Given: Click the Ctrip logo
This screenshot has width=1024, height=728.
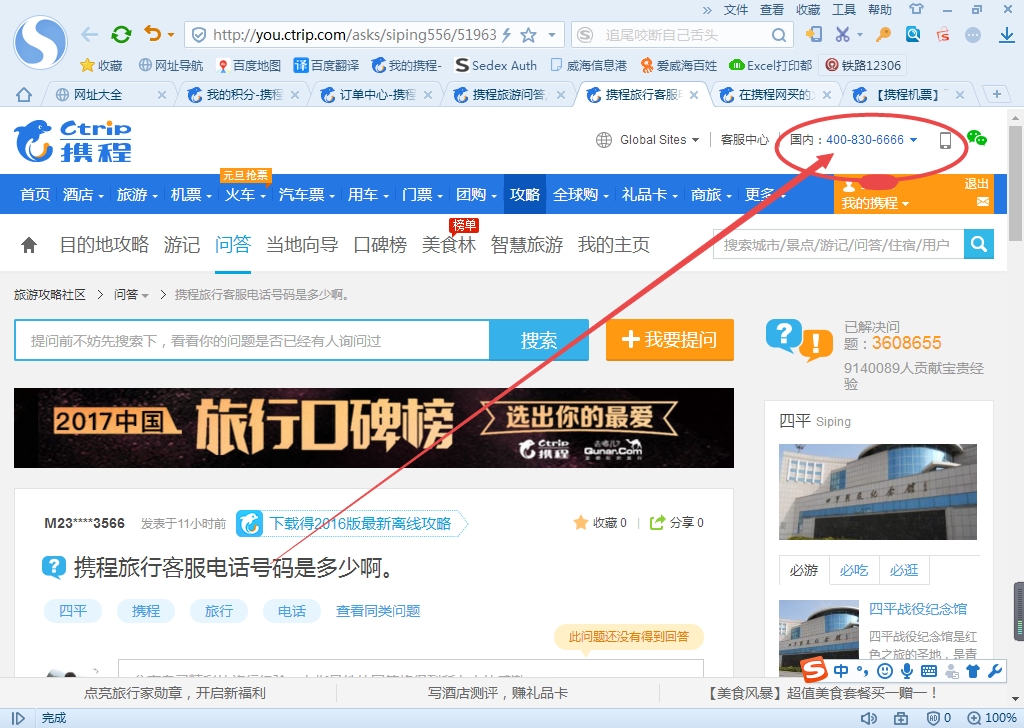Looking at the screenshot, I should 72,140.
